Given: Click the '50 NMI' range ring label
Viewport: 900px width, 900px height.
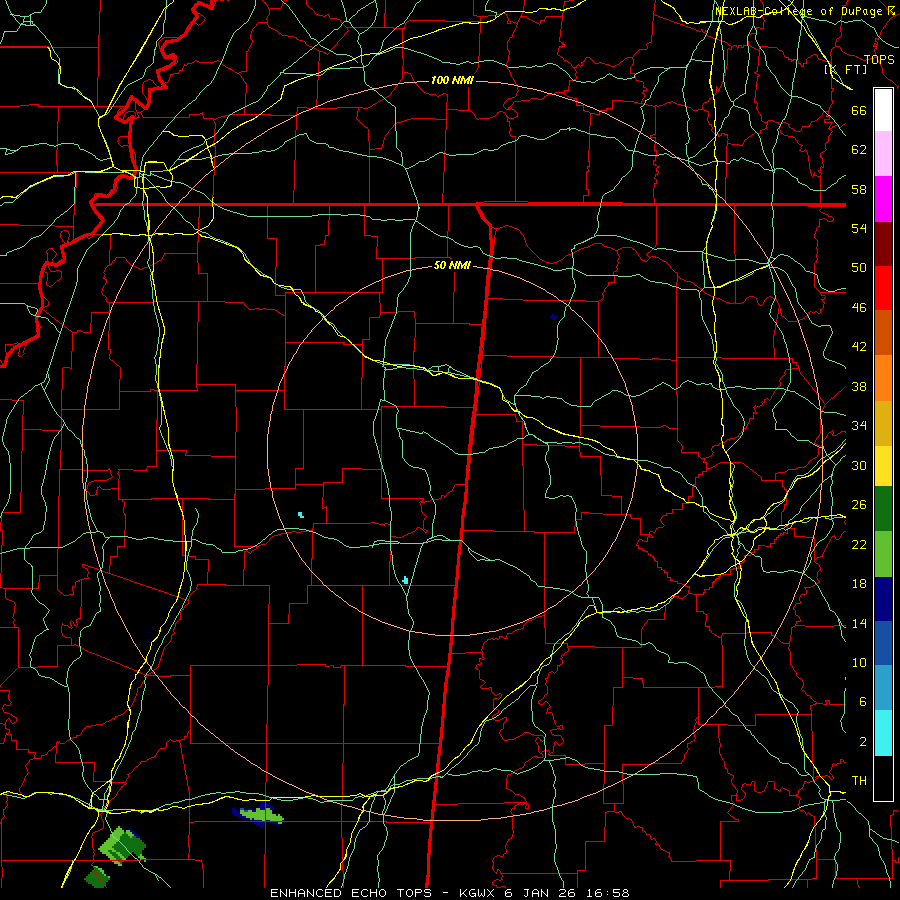Looking at the screenshot, I should coord(452,265).
